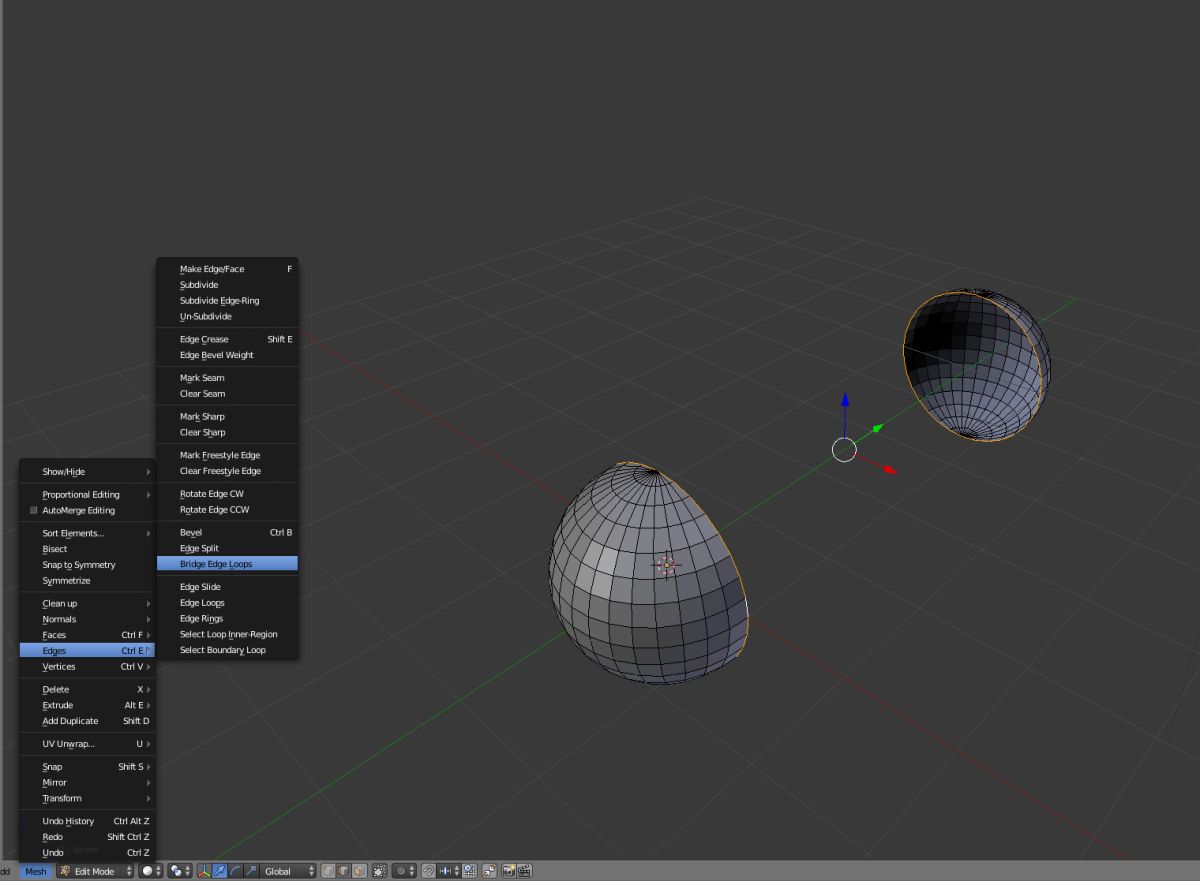Screen dimensions: 1200x881
Task: Choose Mark Seam
Action: [227, 378]
